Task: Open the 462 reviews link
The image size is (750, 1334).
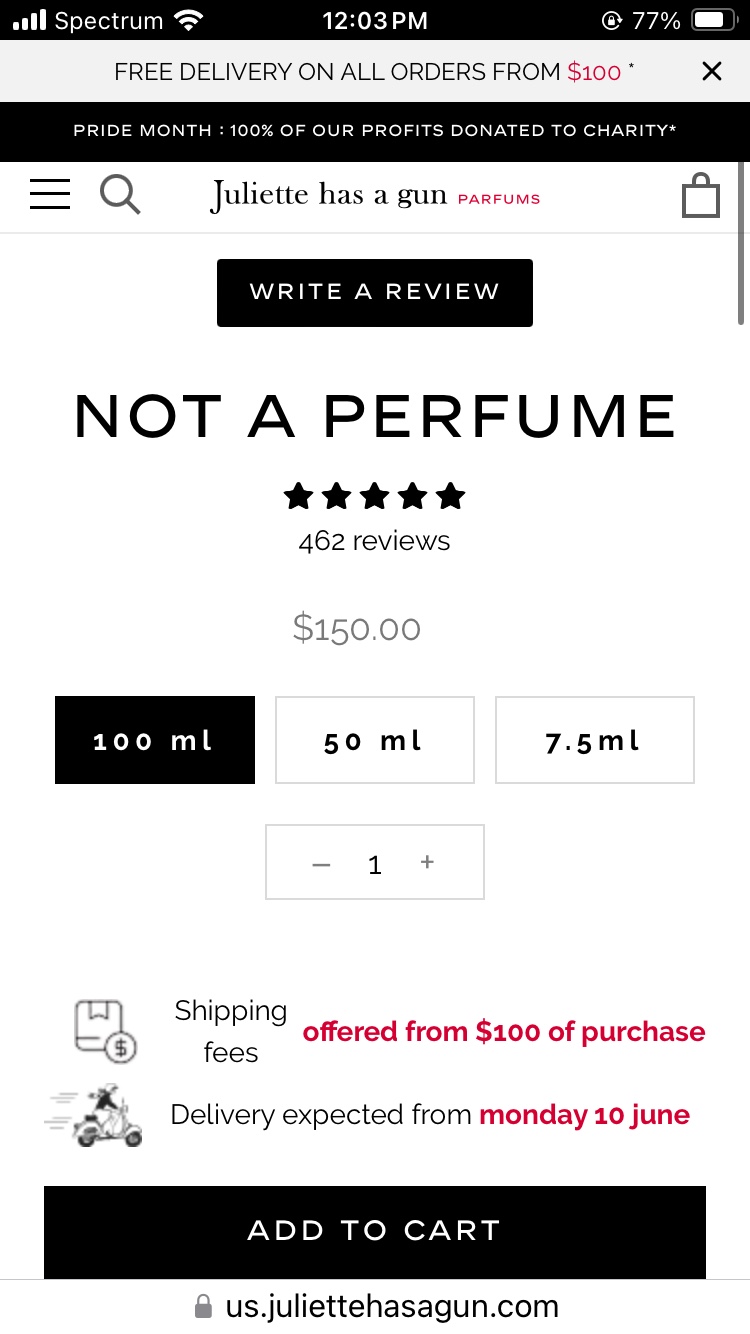Action: coord(375,541)
